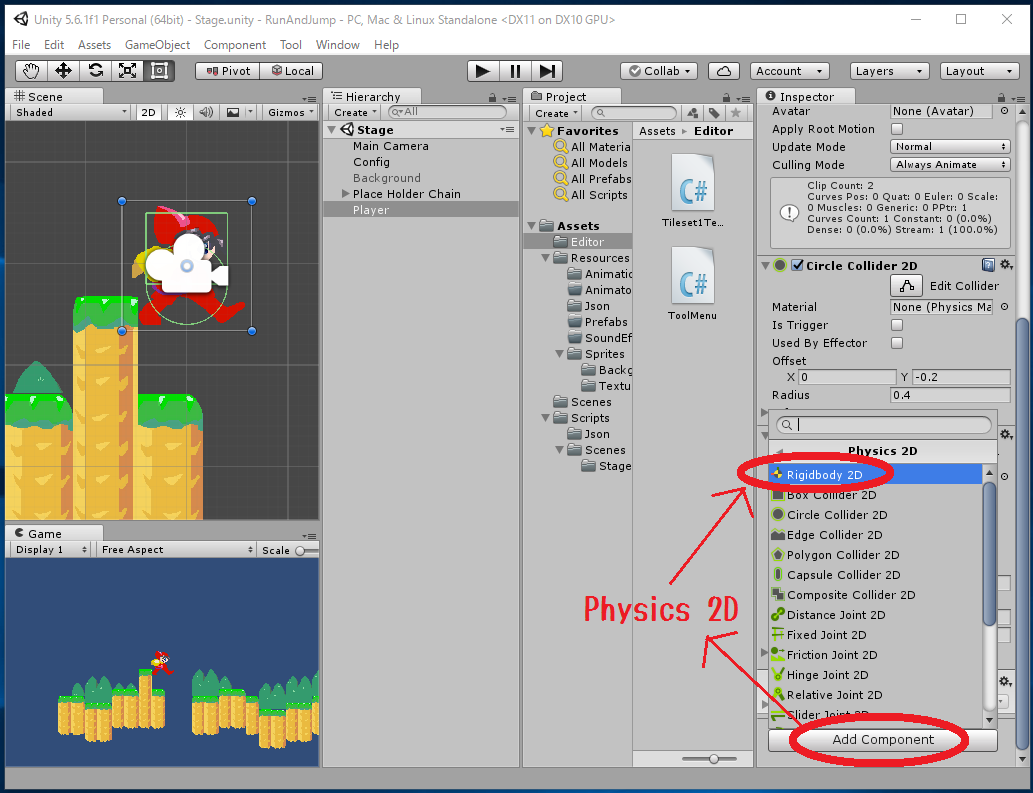The width and height of the screenshot is (1033, 793).
Task: Toggle scene lighting sun icon
Action: [x=180, y=112]
